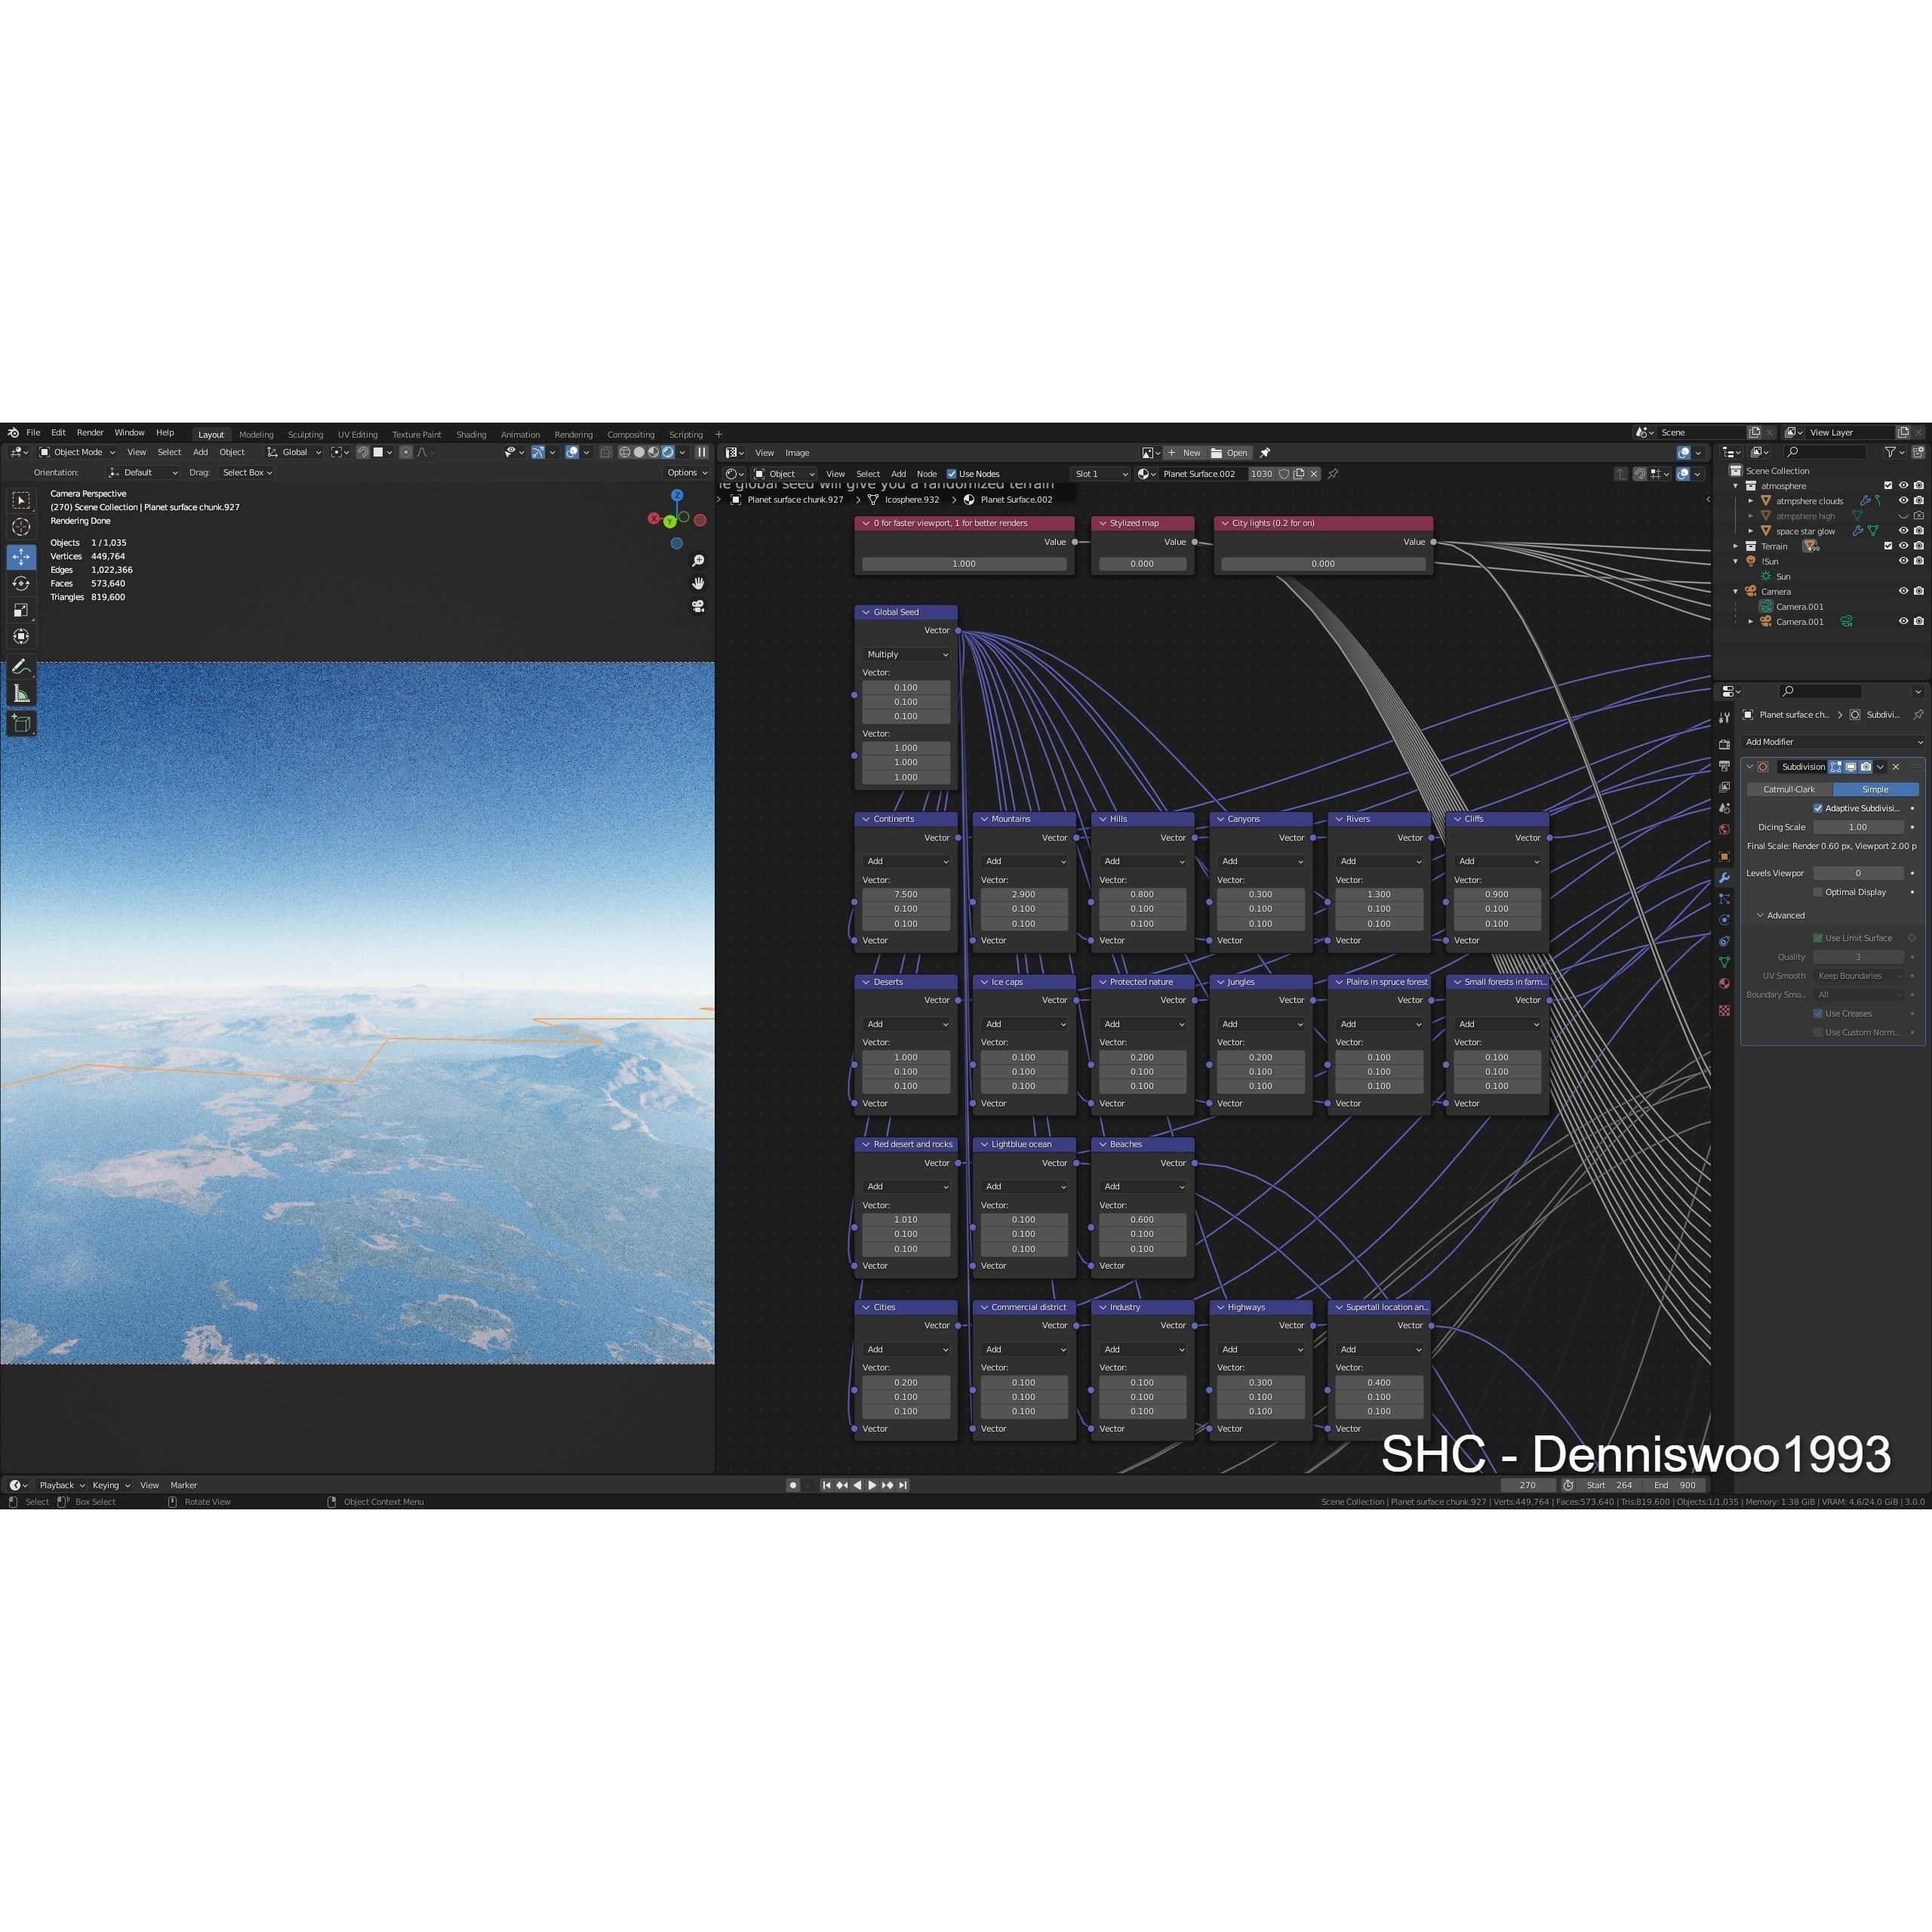The width and height of the screenshot is (1932, 1932).
Task: Select the Rotate tool in the toolbar
Action: point(21,582)
